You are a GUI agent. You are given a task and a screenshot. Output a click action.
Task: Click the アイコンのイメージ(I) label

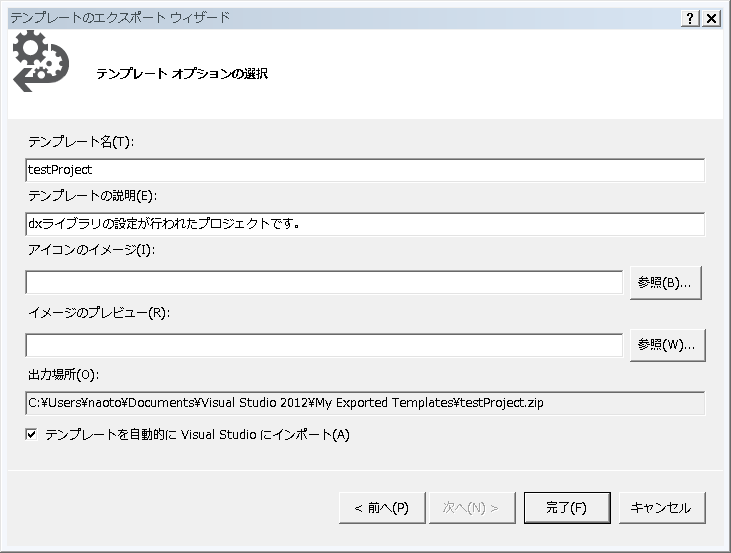coord(91,250)
